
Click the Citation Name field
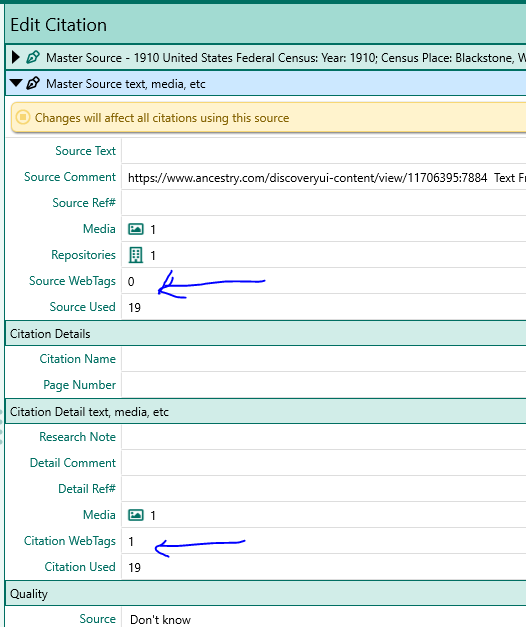tap(324, 359)
